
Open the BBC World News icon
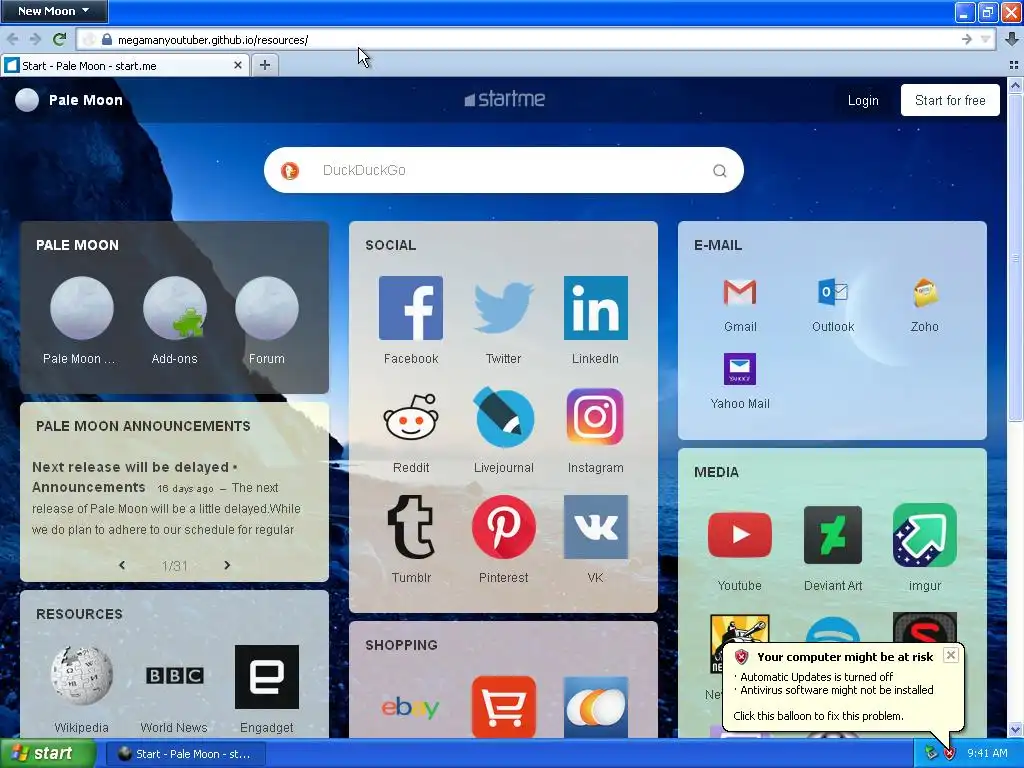pos(174,676)
